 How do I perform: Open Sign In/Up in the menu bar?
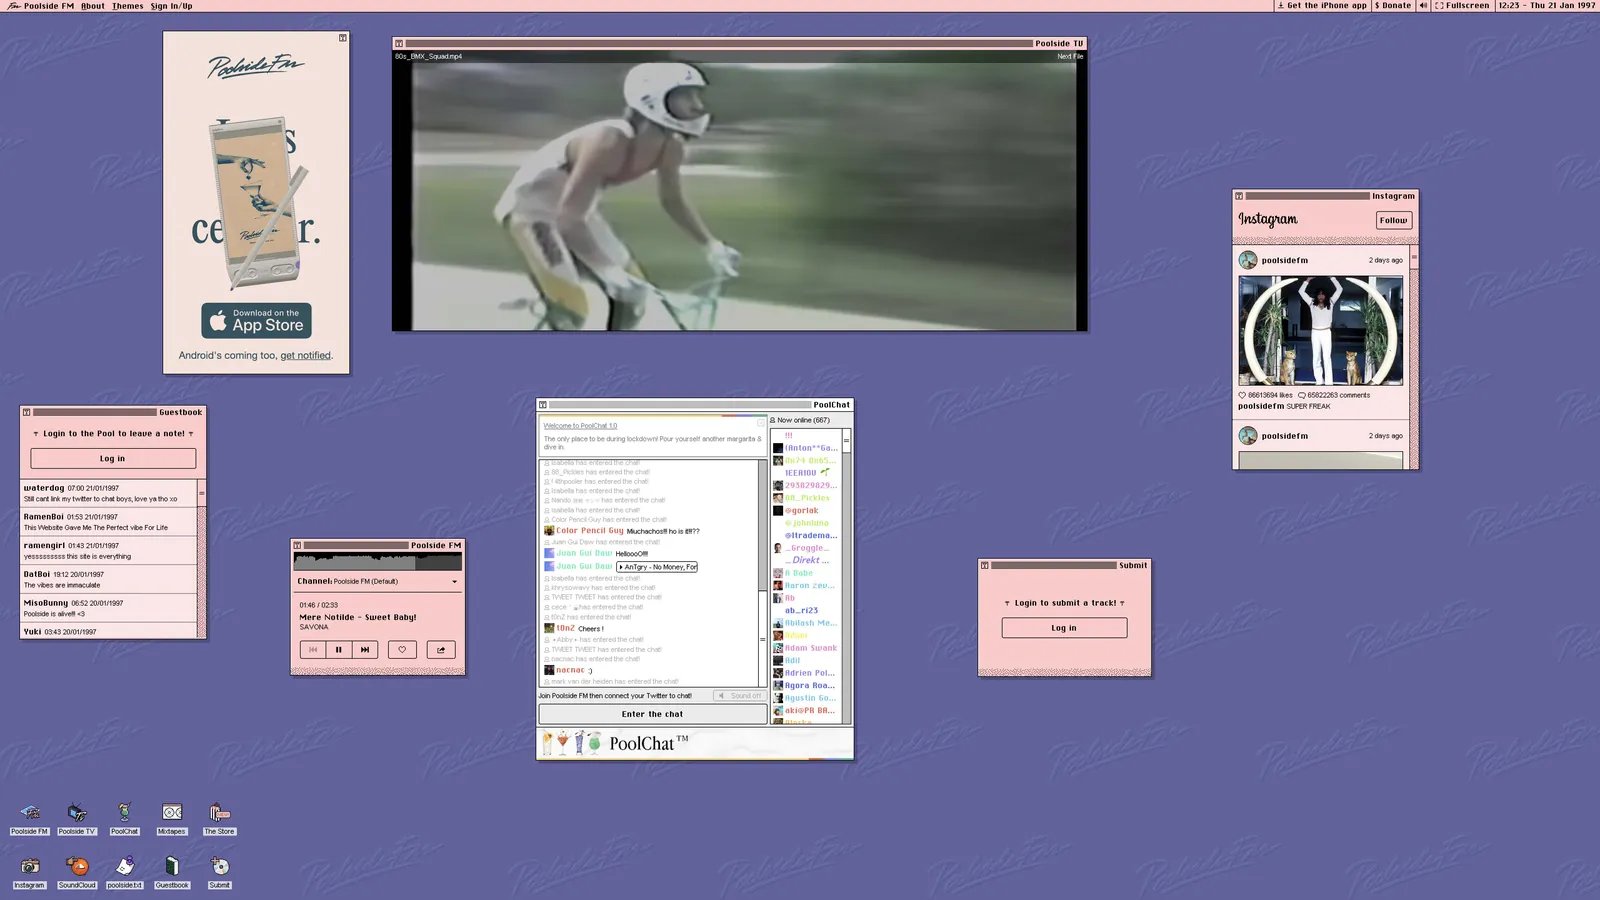click(172, 6)
